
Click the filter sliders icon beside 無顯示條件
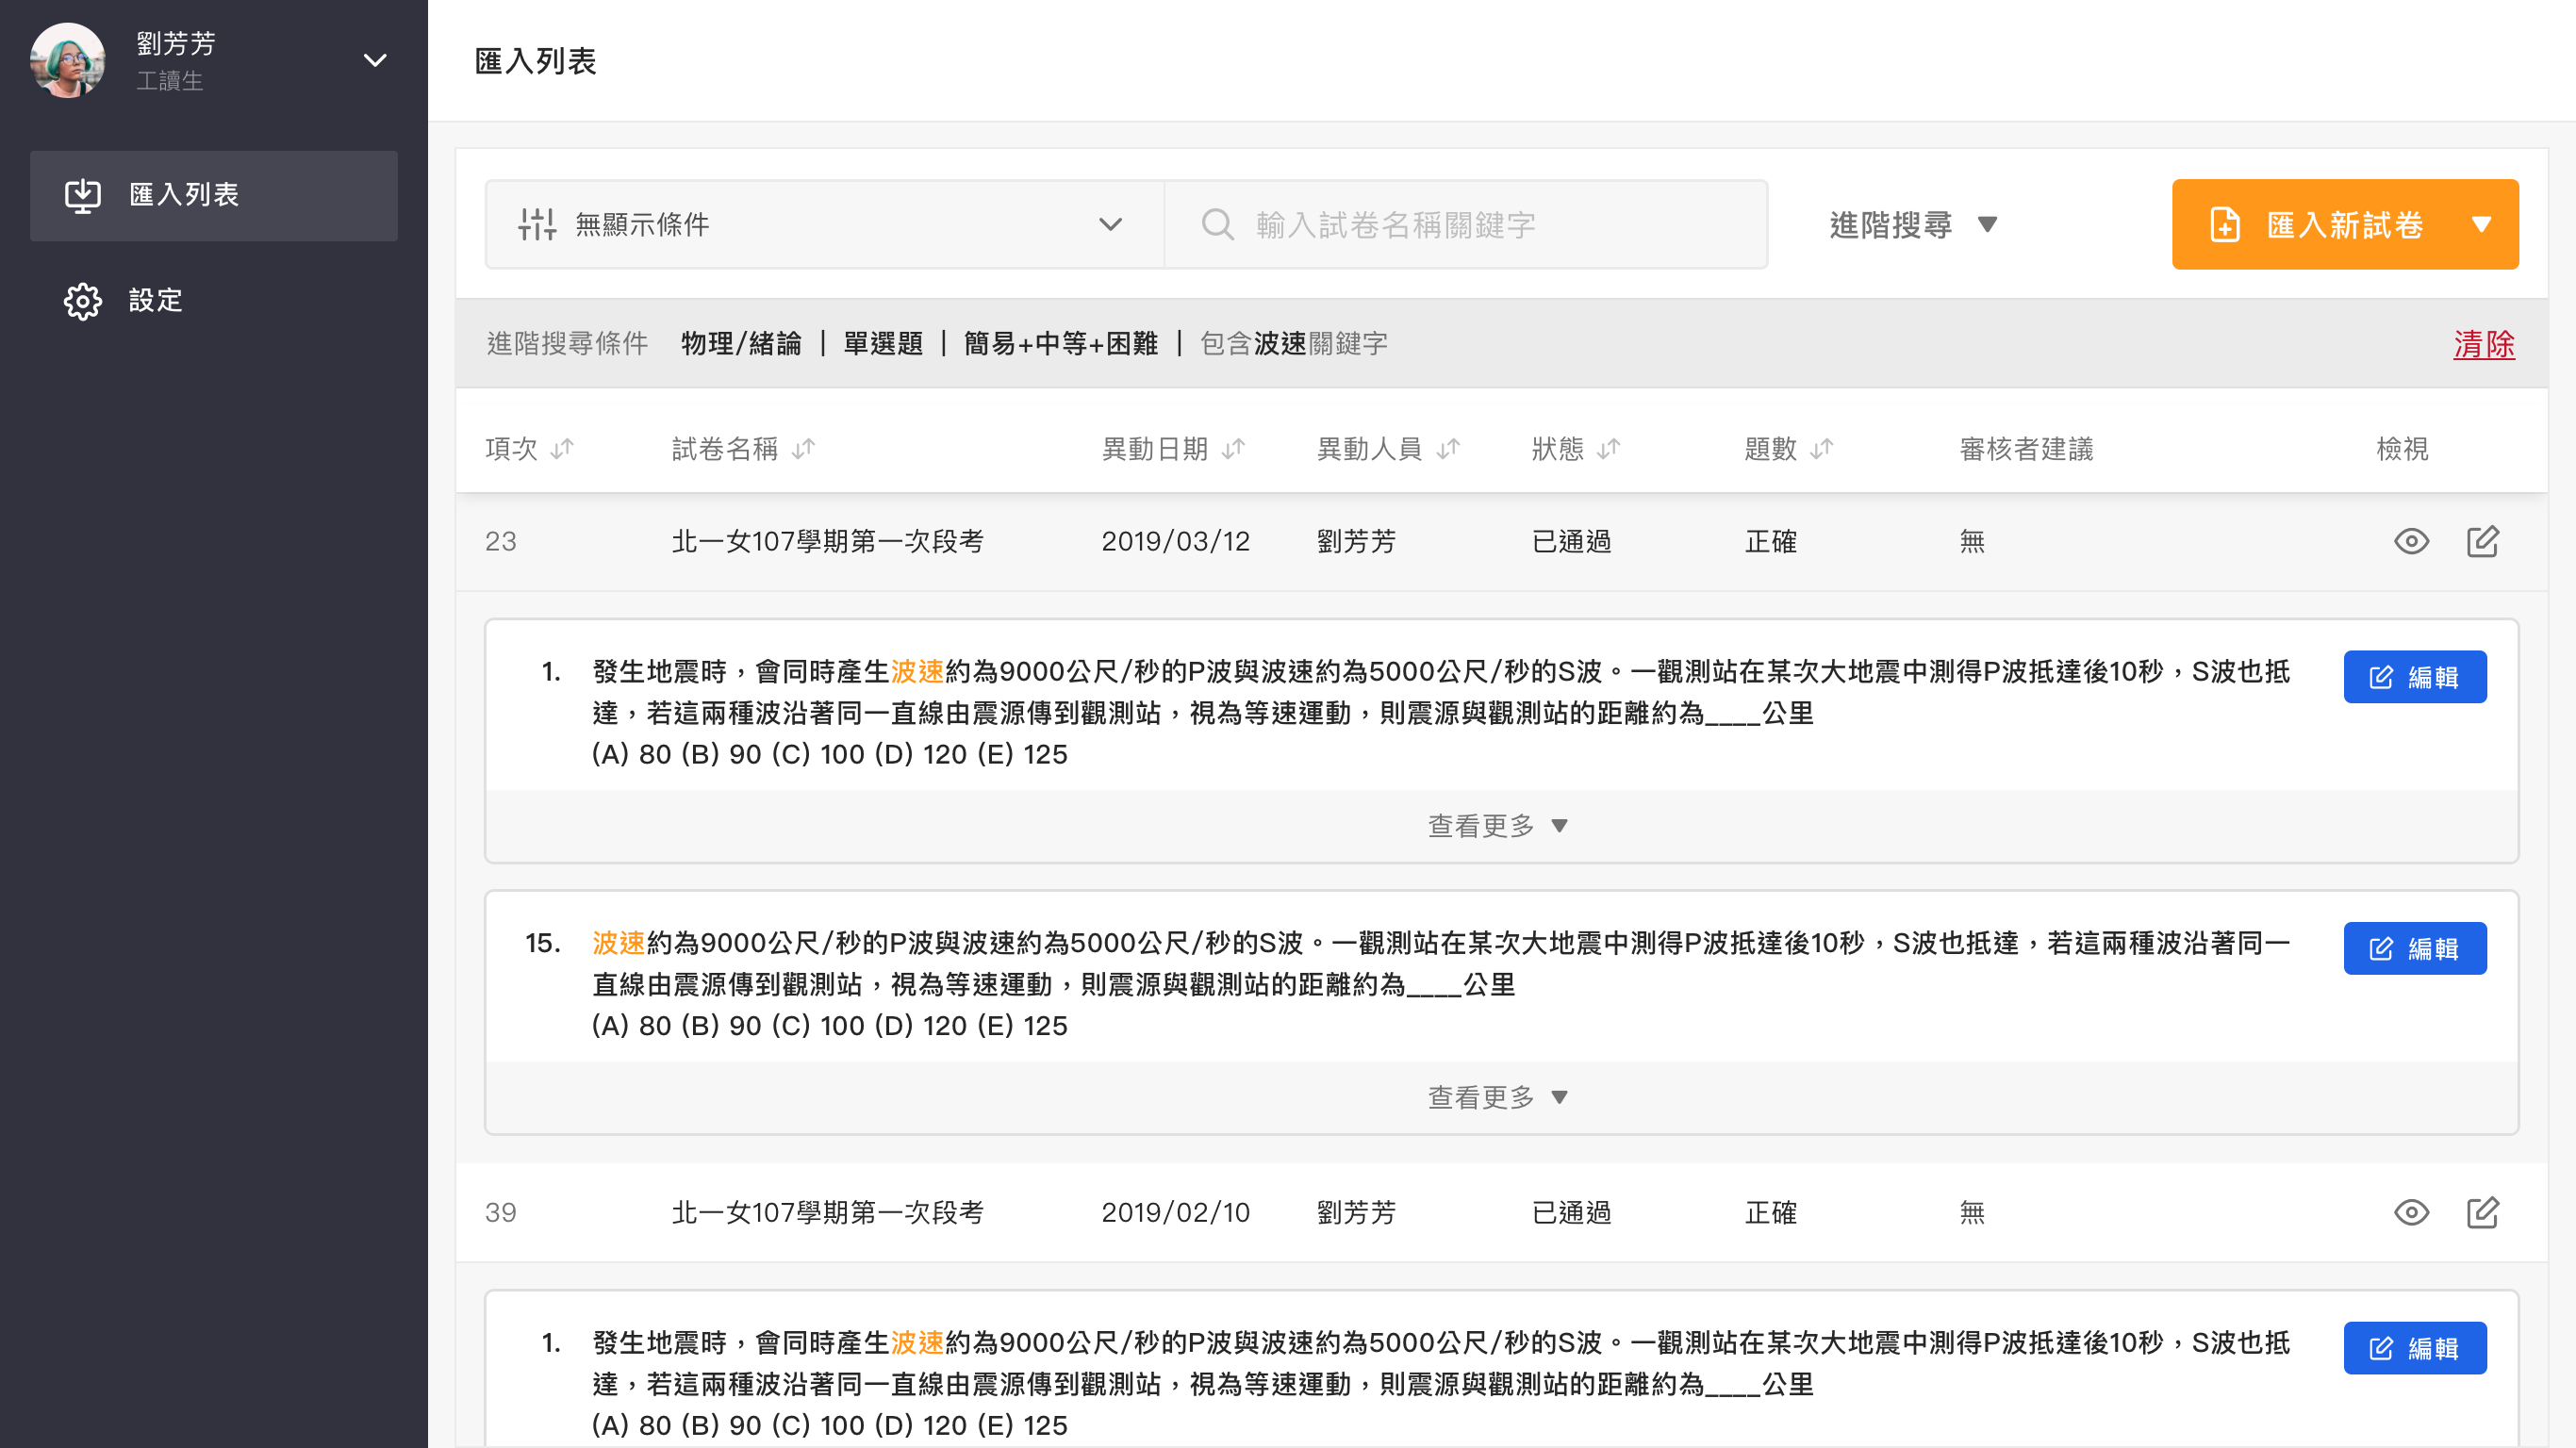(x=537, y=224)
